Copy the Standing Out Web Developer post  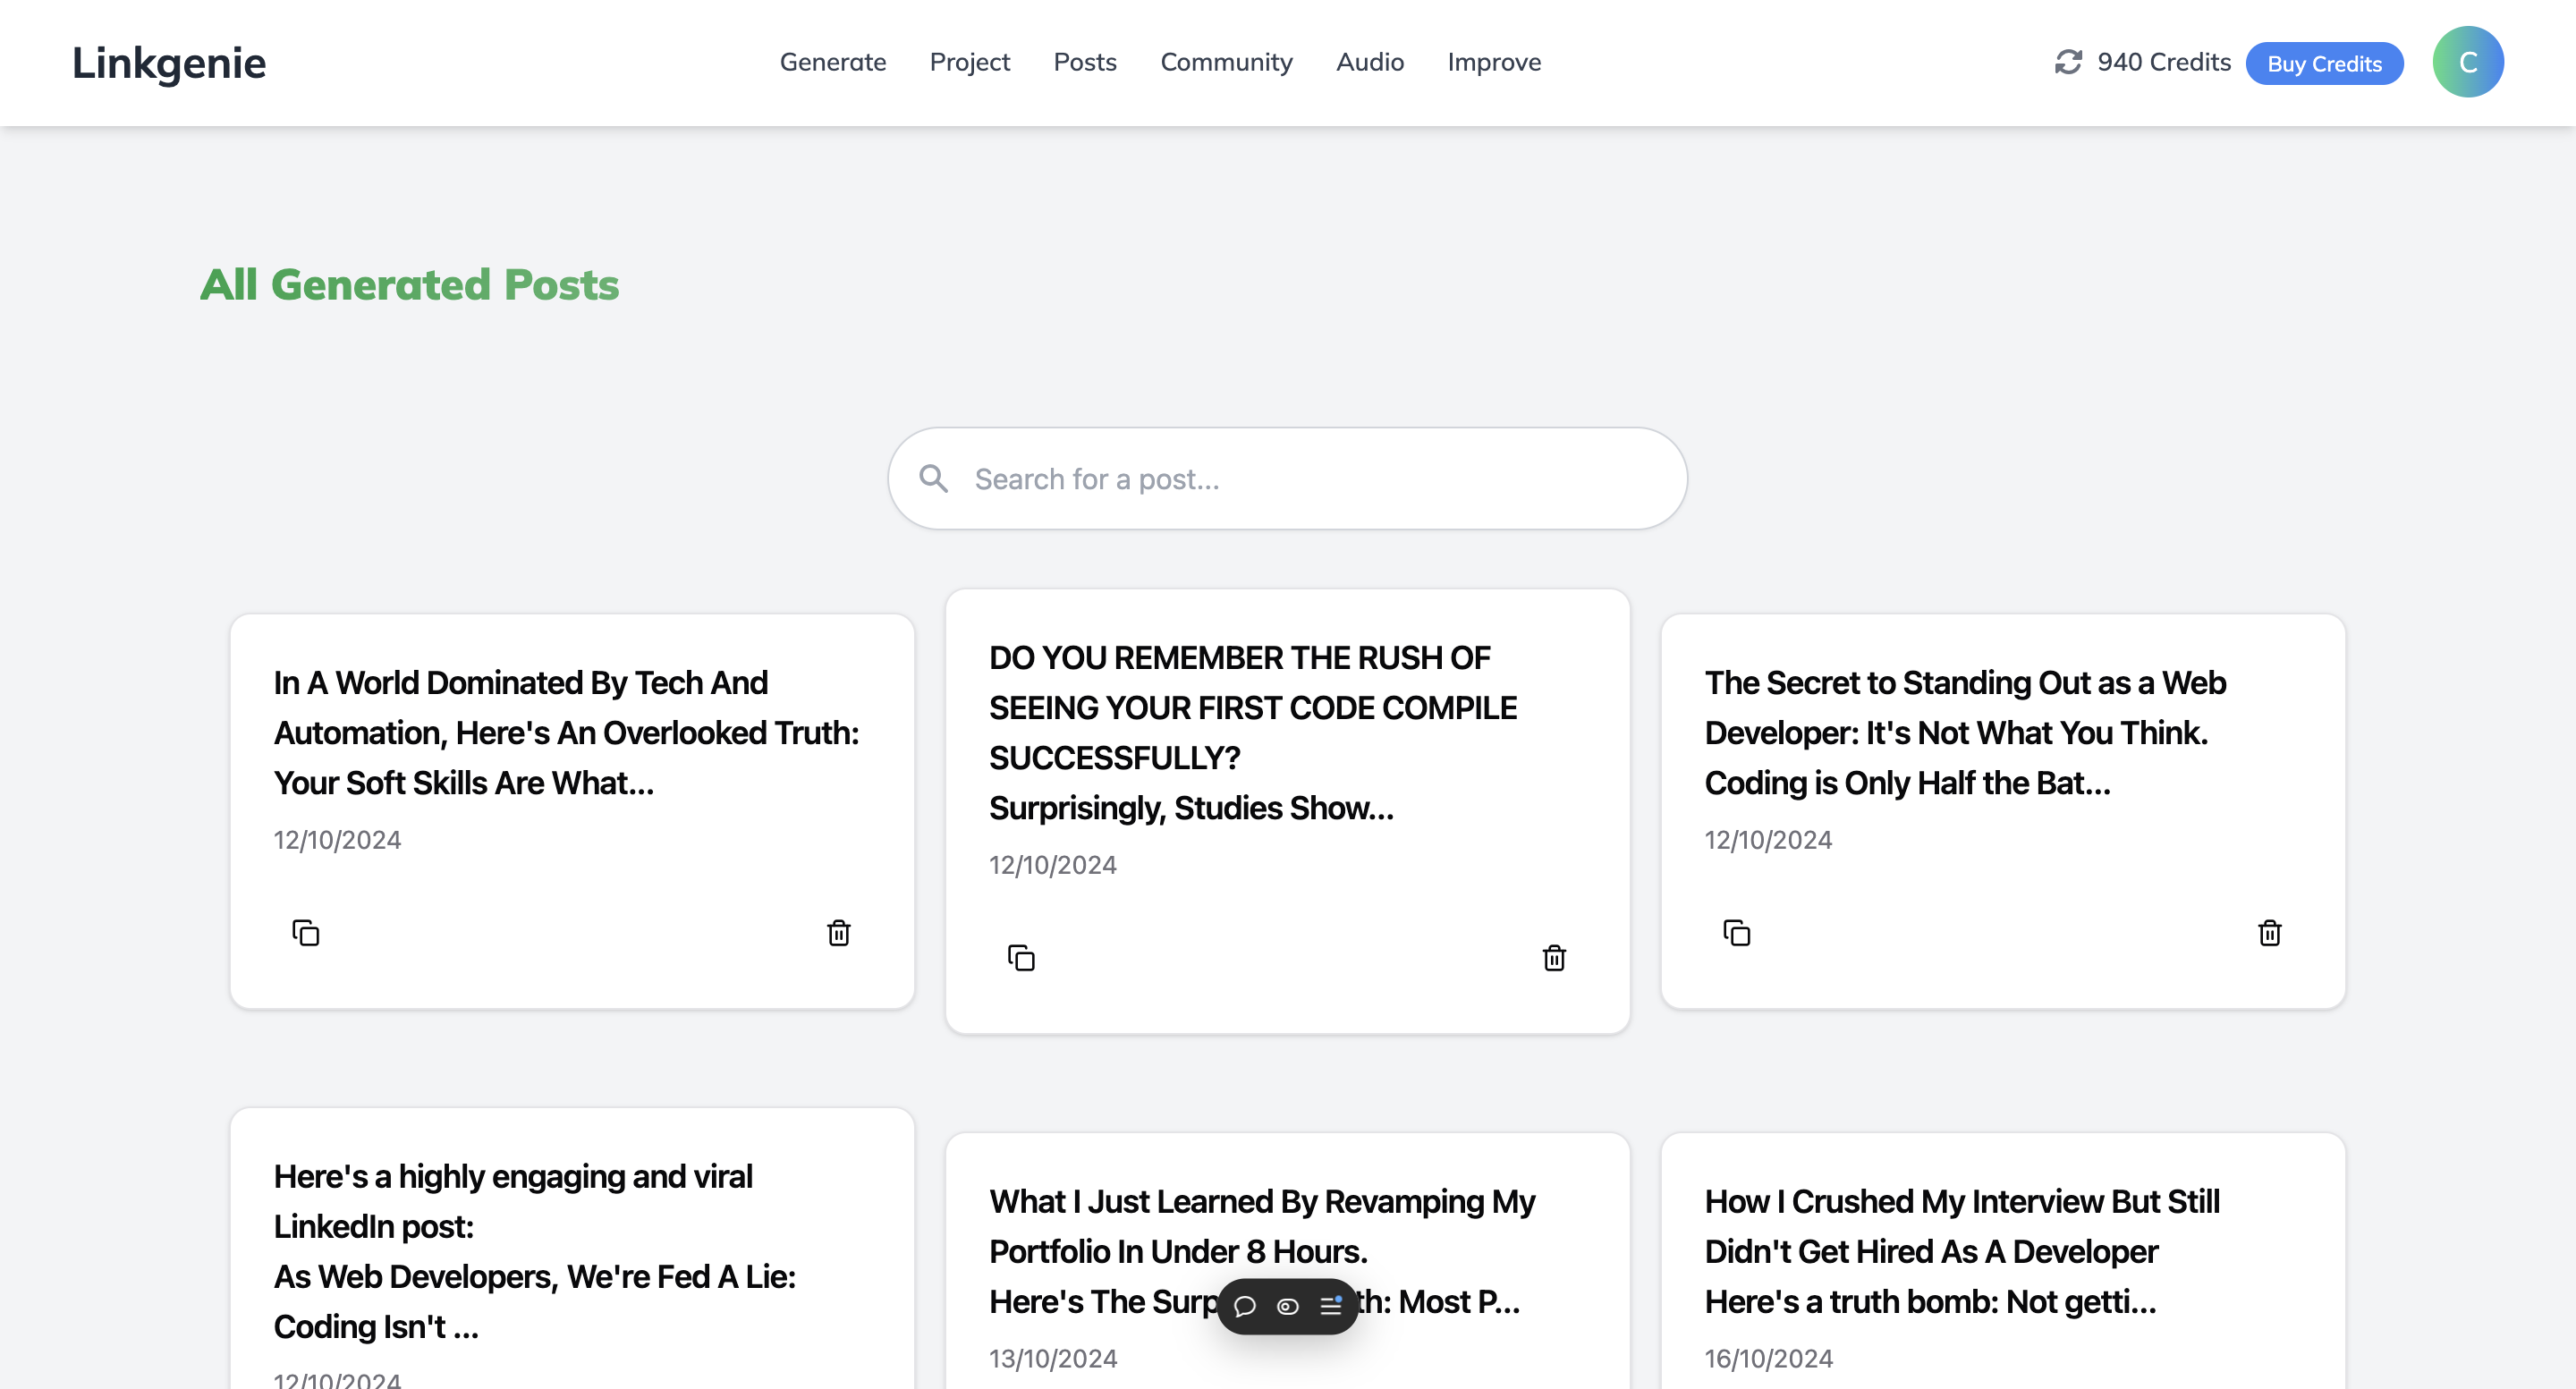tap(1736, 932)
